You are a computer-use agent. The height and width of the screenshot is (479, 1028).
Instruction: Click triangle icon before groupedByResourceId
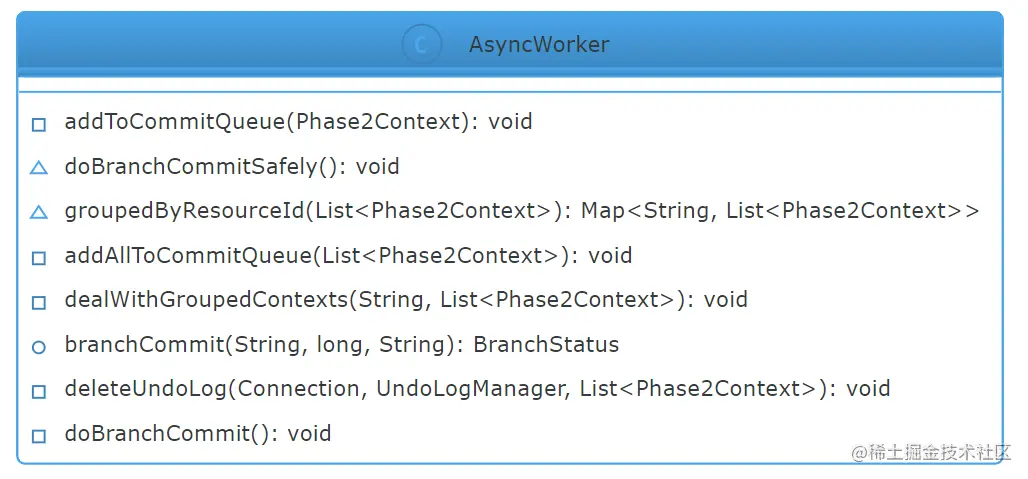[39, 212]
